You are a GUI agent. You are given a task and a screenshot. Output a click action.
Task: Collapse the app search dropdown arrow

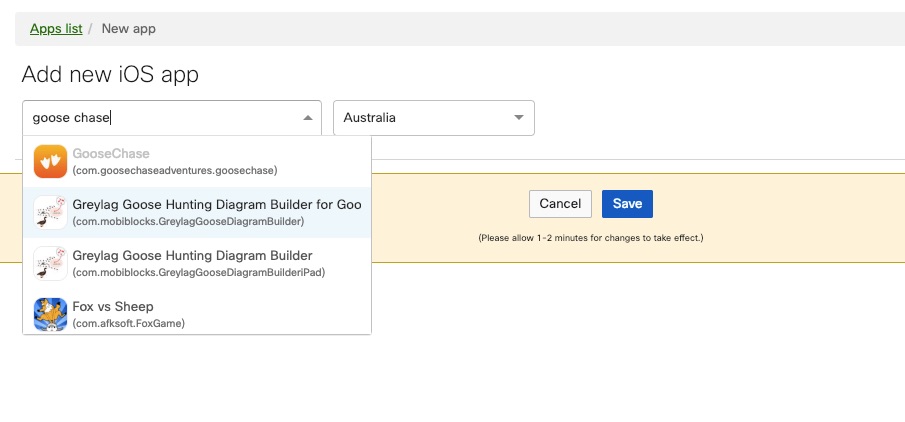coord(308,118)
